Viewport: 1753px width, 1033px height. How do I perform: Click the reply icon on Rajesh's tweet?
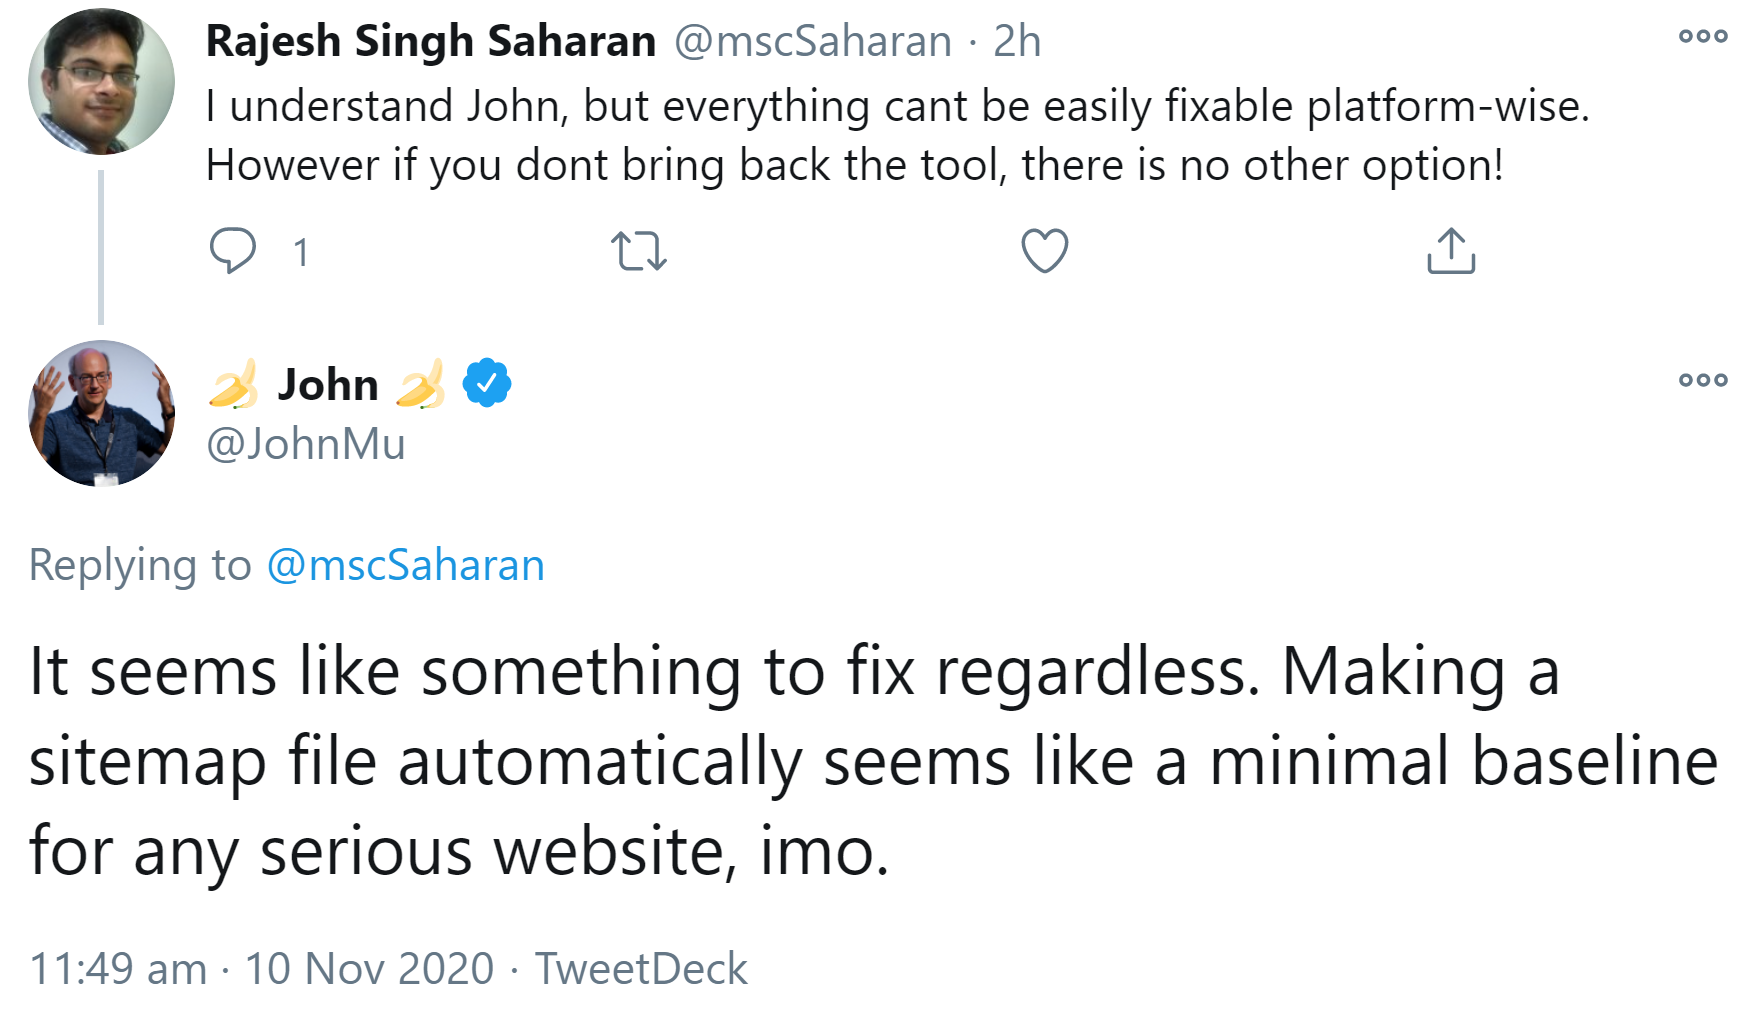[233, 250]
